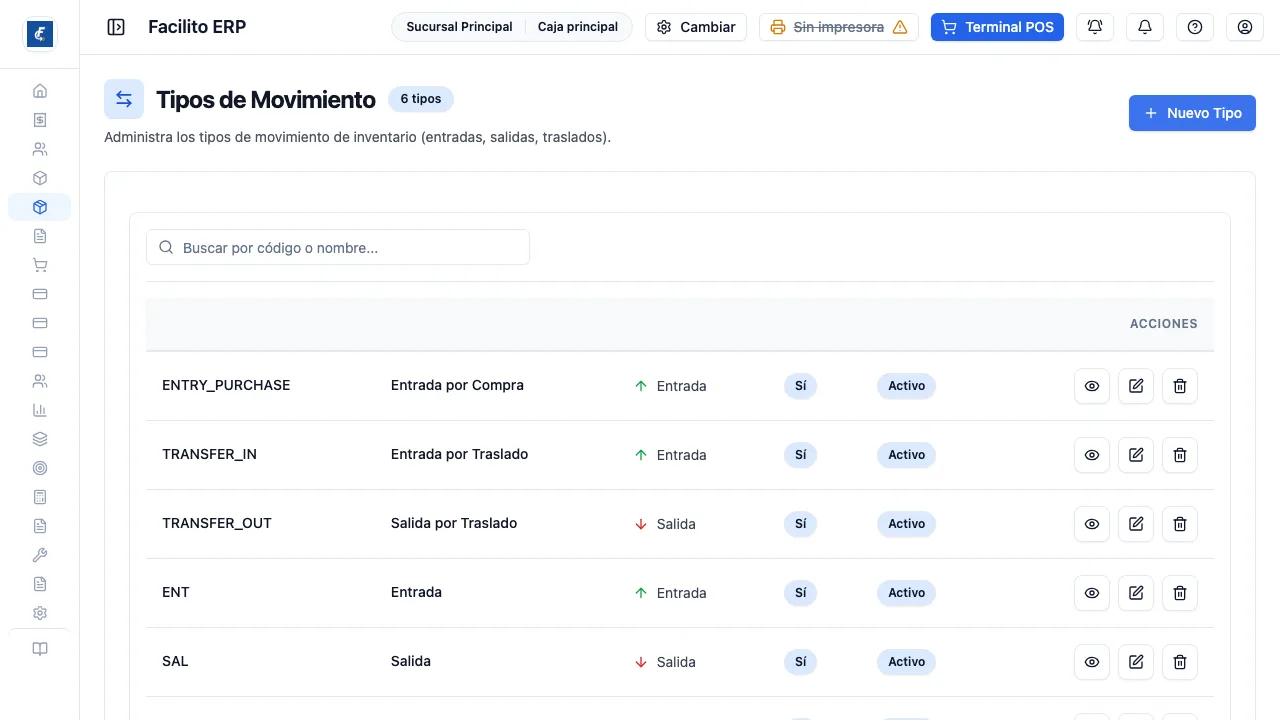Click the Facilito ERP title text
Viewport: 1280px width, 720px height.
tap(197, 27)
